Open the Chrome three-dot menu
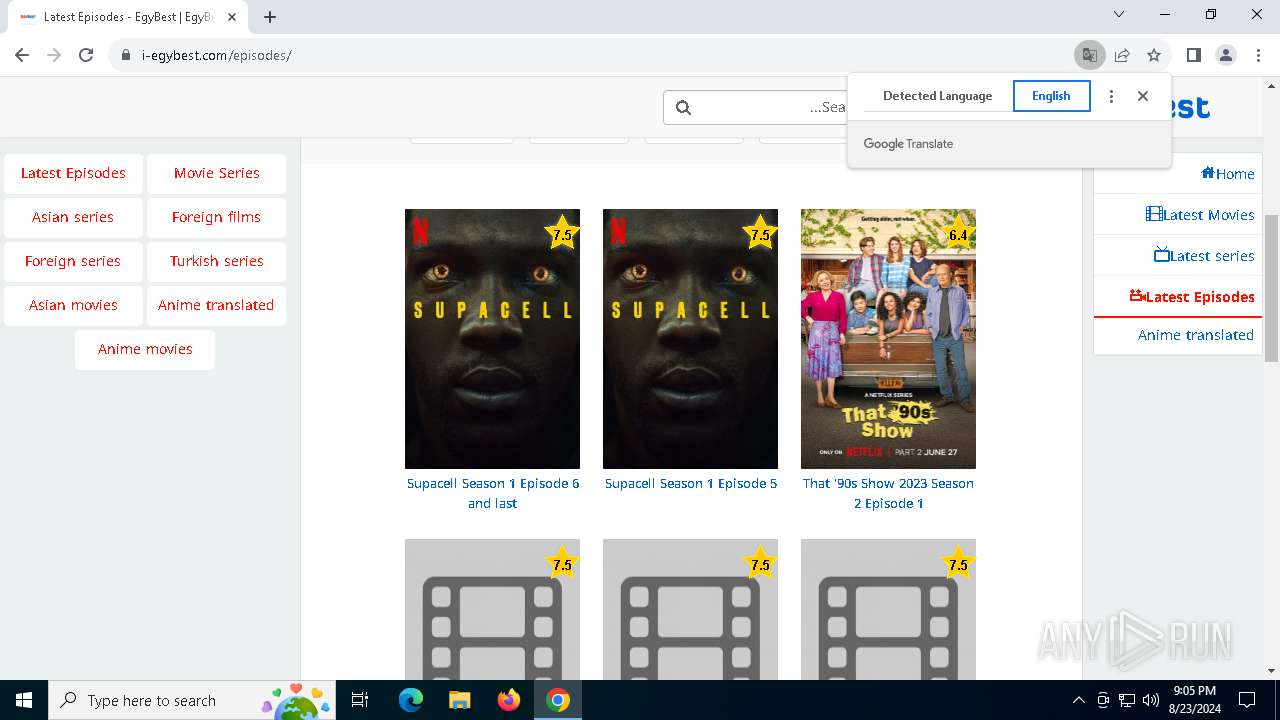Viewport: 1280px width, 720px height. pos(1257,55)
